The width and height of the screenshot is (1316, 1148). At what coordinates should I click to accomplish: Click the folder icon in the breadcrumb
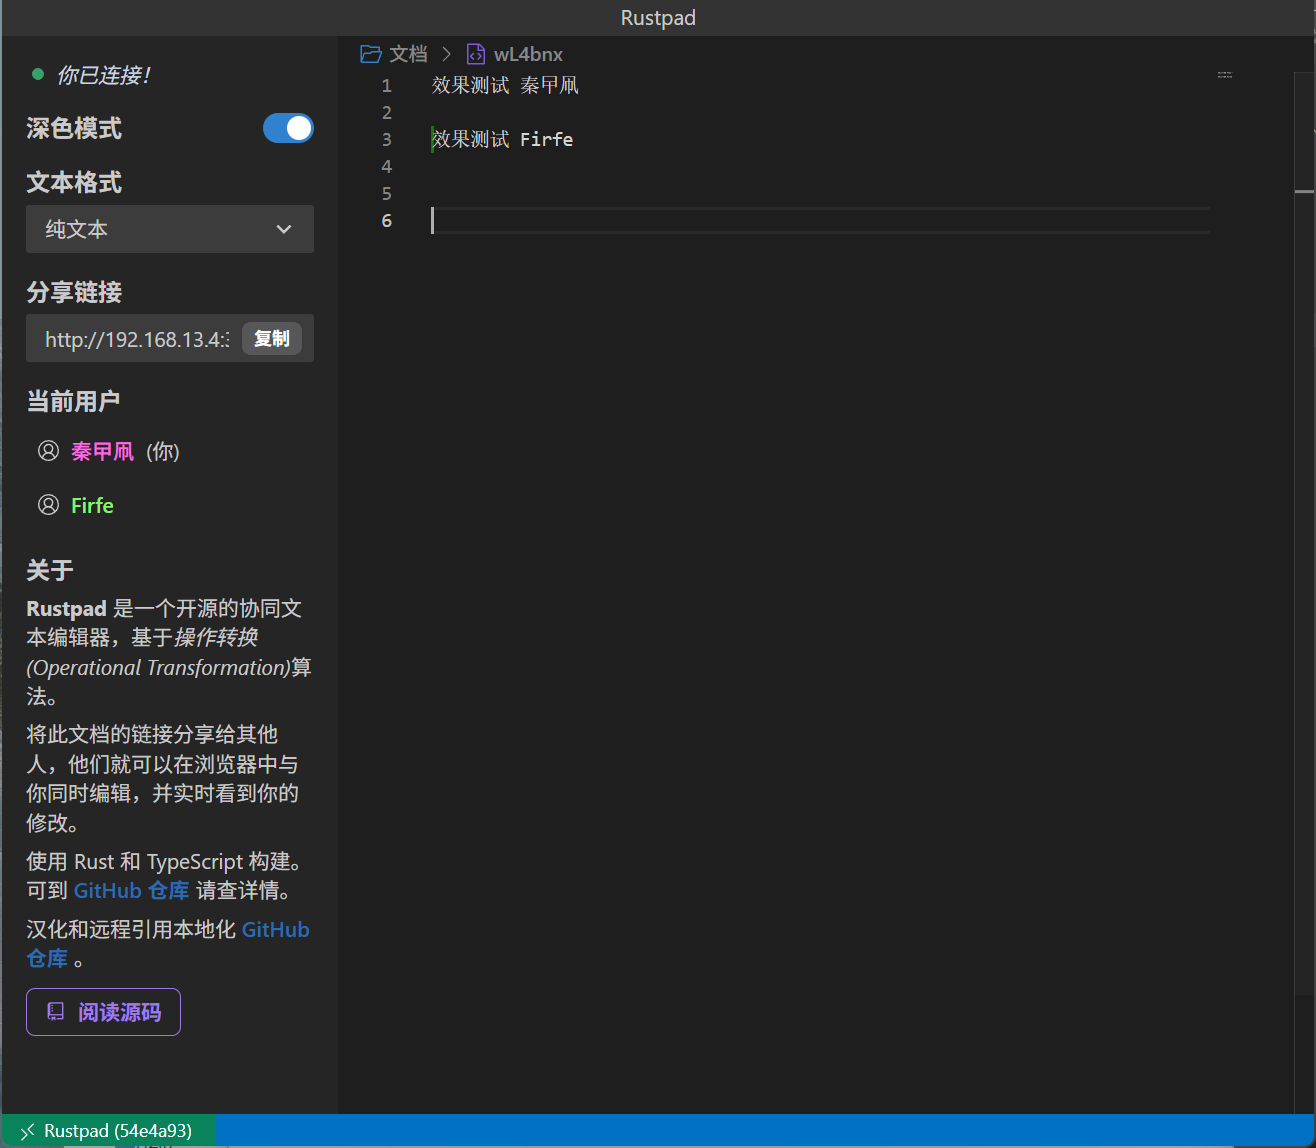point(371,54)
